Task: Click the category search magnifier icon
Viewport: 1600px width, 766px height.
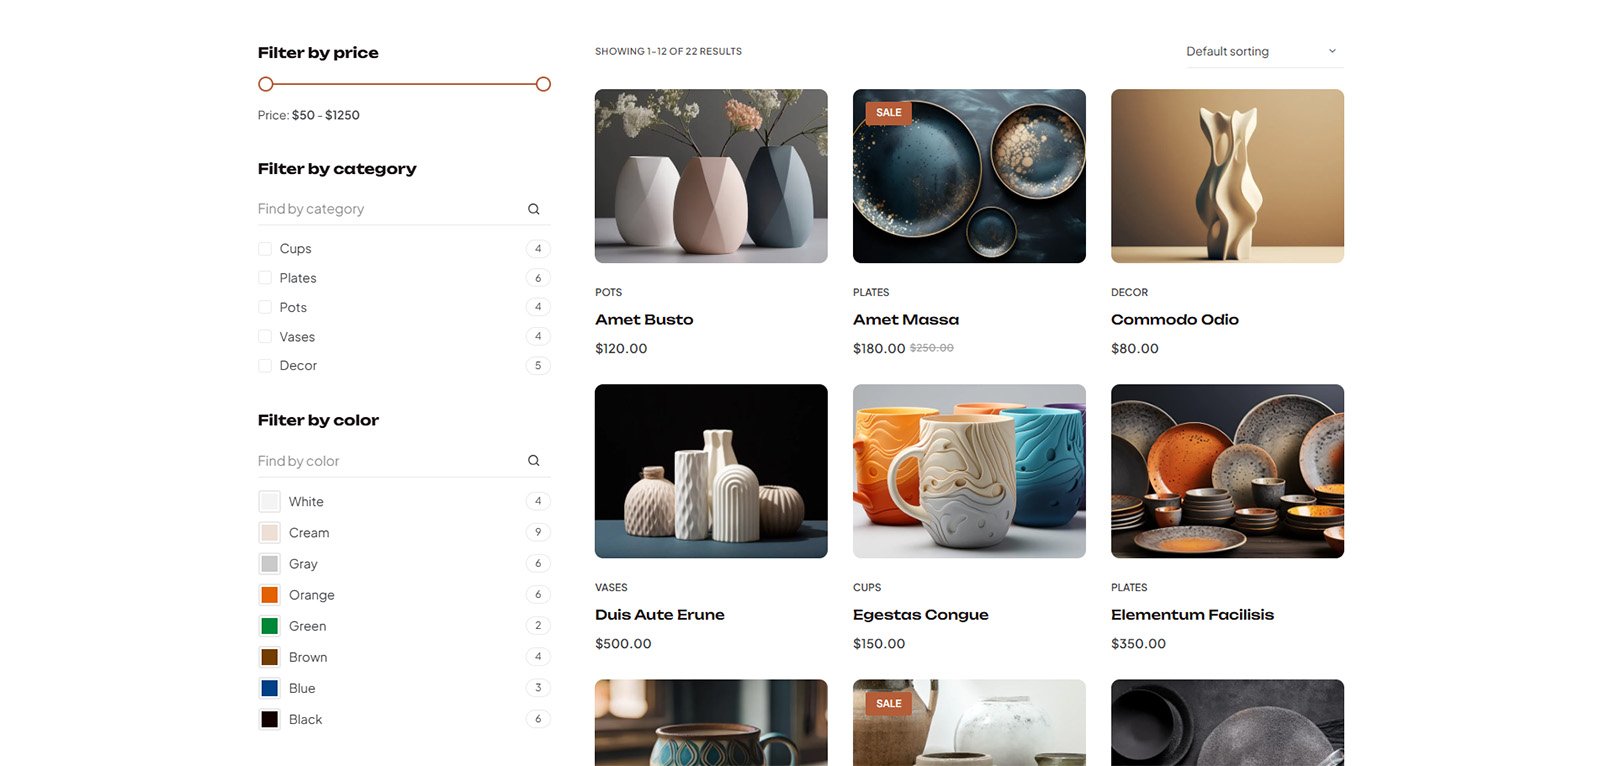Action: (533, 209)
